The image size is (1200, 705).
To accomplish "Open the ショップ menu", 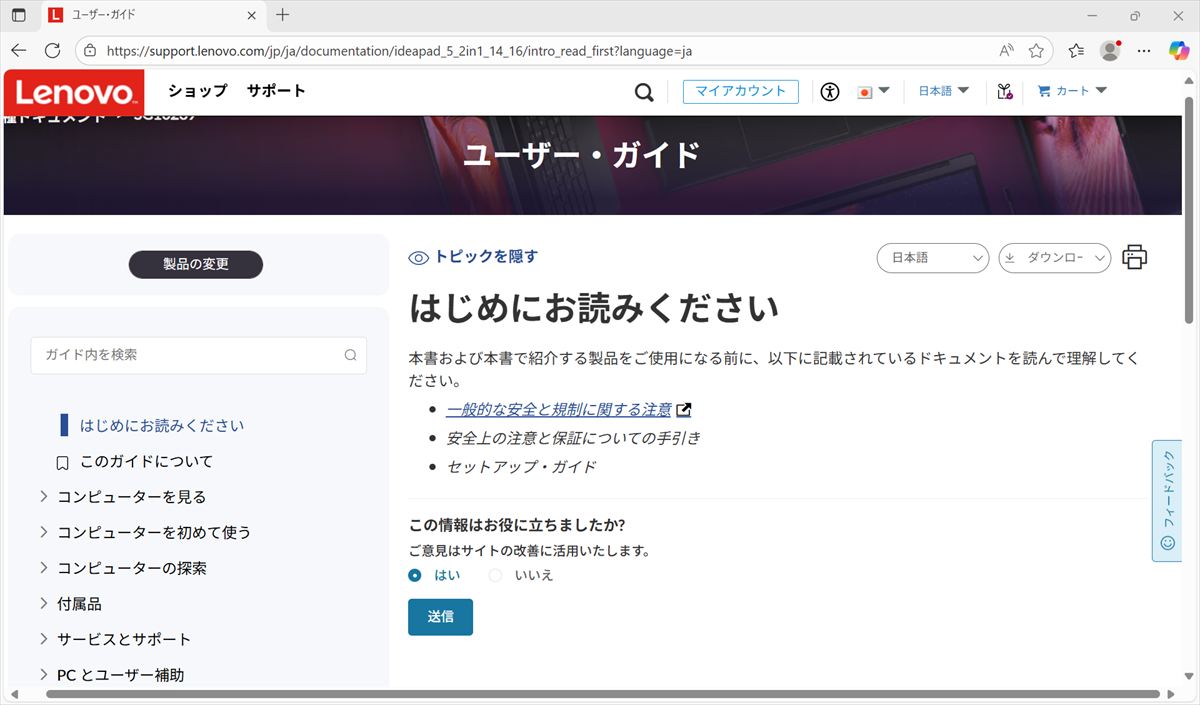I will tap(197, 91).
